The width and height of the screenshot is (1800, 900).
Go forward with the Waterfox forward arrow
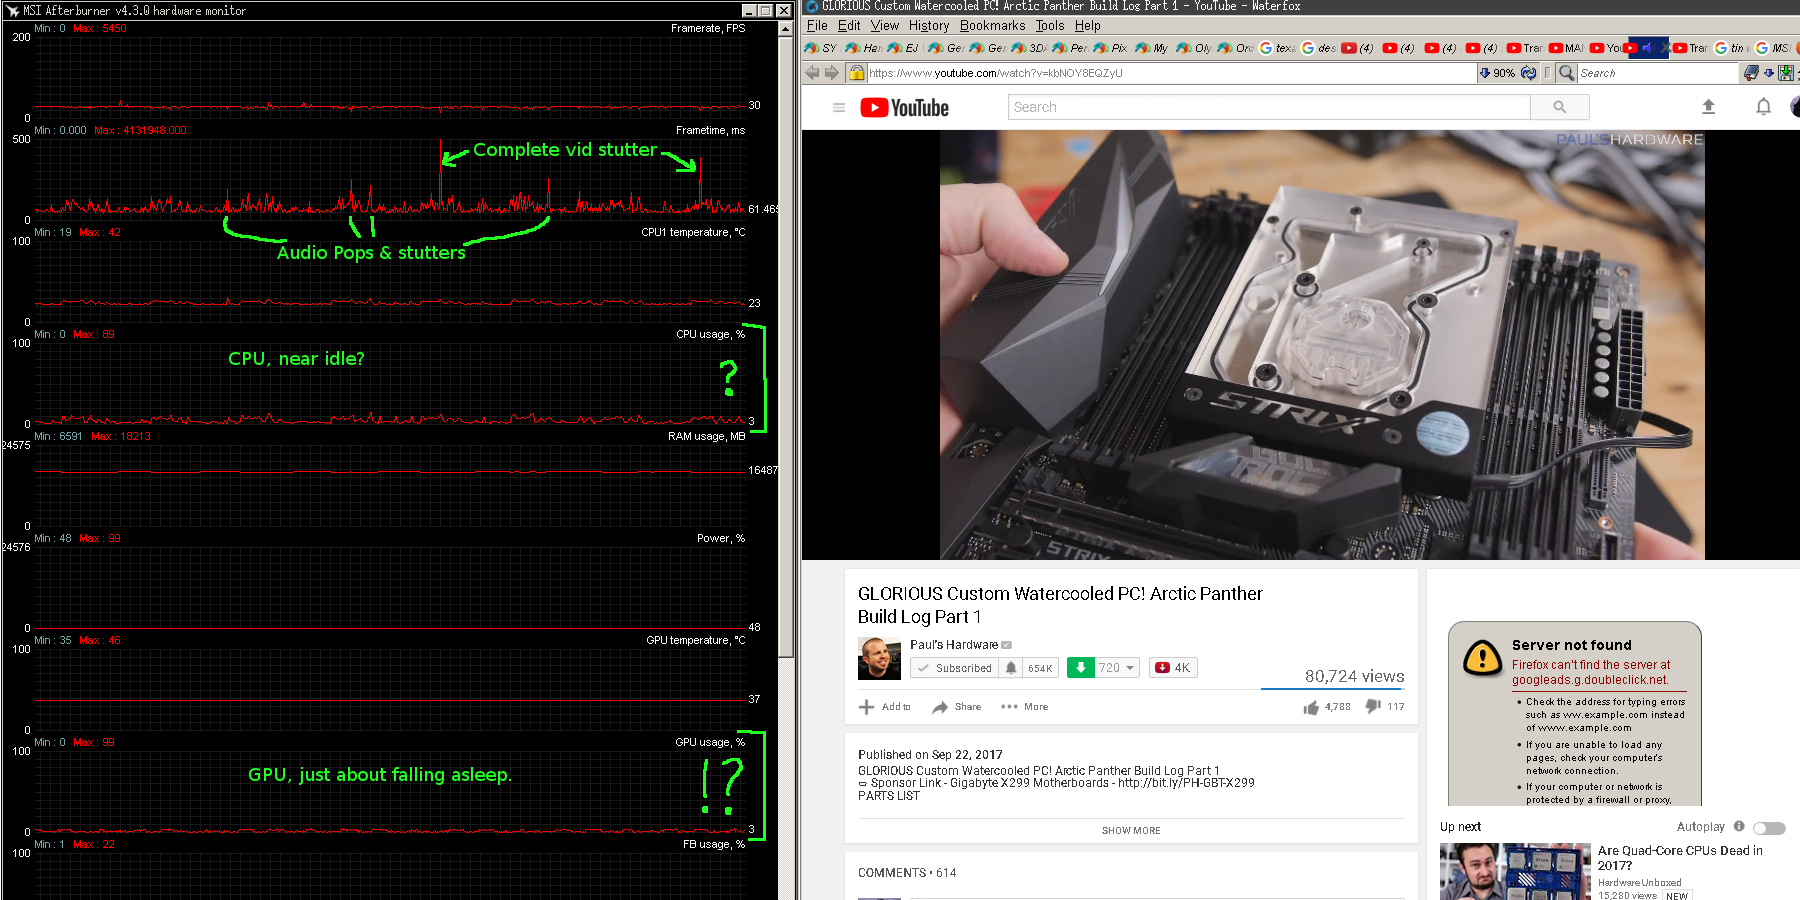(832, 73)
